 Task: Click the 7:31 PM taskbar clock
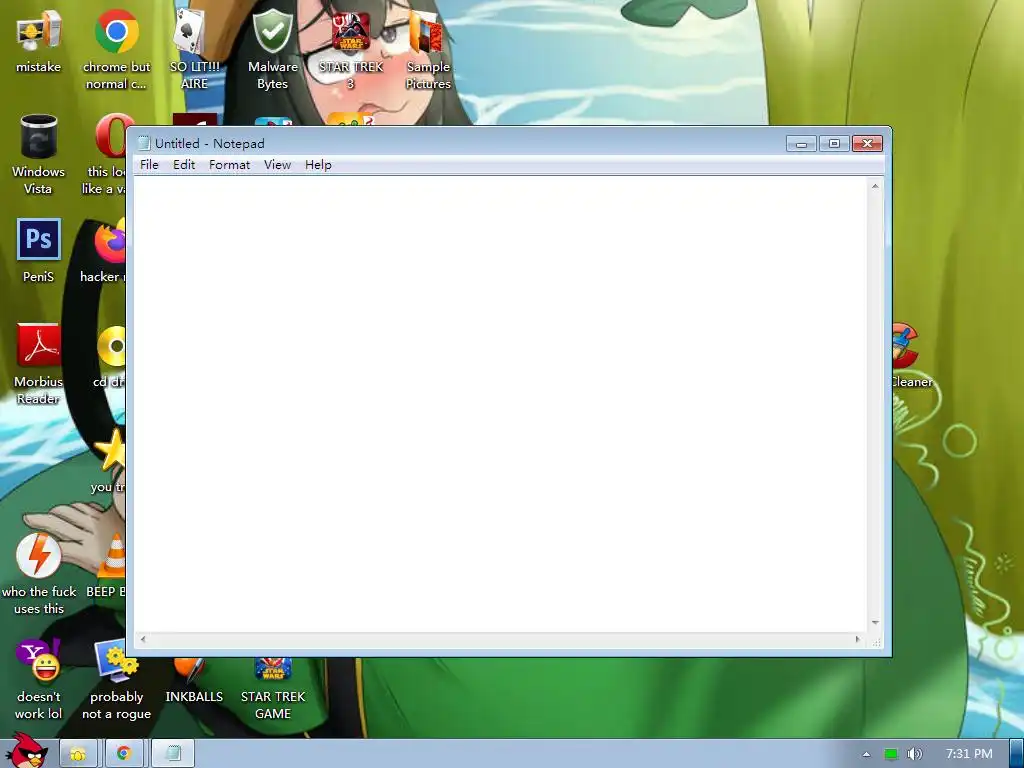(x=968, y=754)
